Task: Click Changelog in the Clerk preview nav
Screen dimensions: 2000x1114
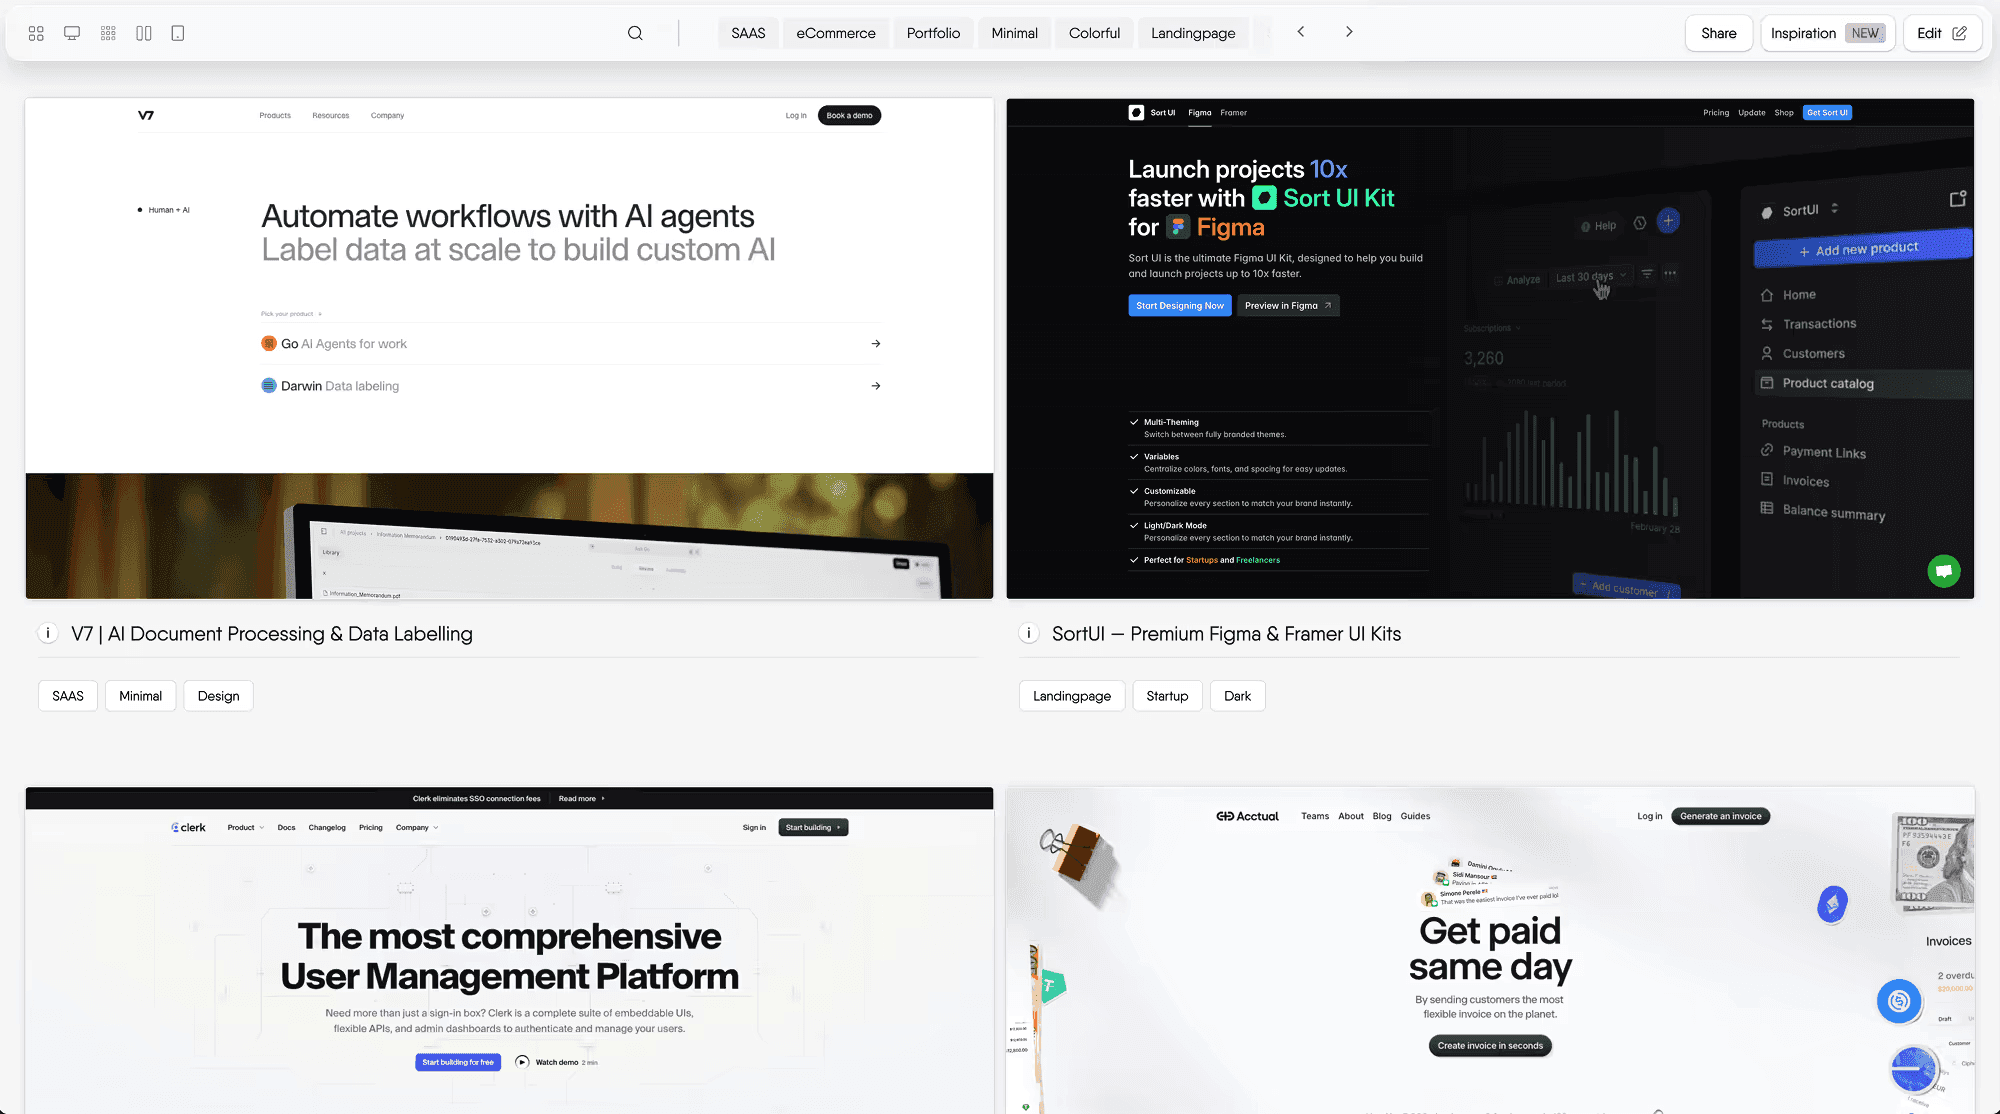Action: pos(327,827)
